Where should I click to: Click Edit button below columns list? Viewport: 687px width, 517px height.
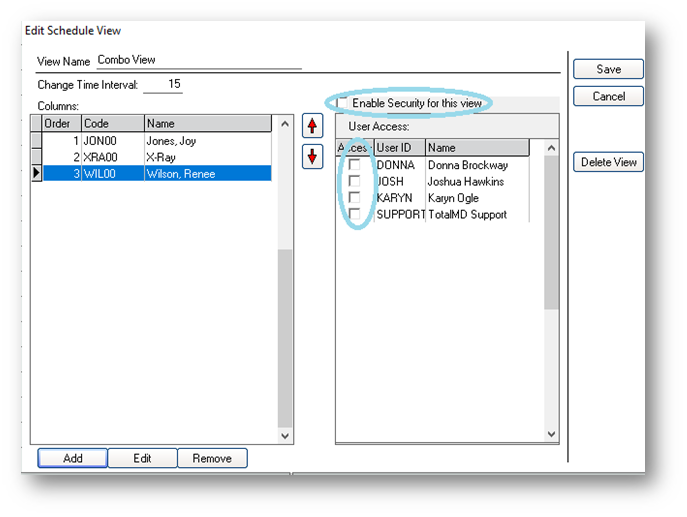(142, 458)
